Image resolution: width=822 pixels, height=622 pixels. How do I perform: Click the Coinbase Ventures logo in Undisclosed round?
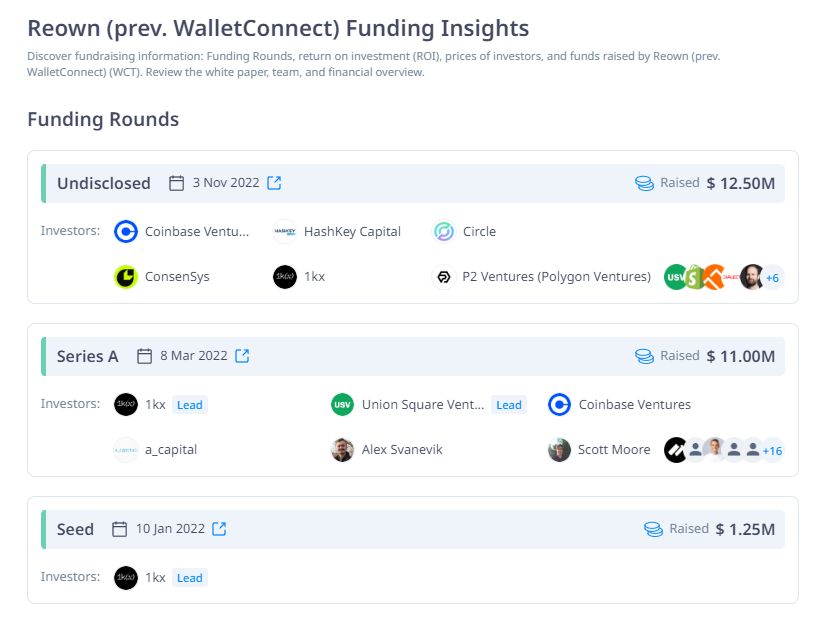[126, 231]
